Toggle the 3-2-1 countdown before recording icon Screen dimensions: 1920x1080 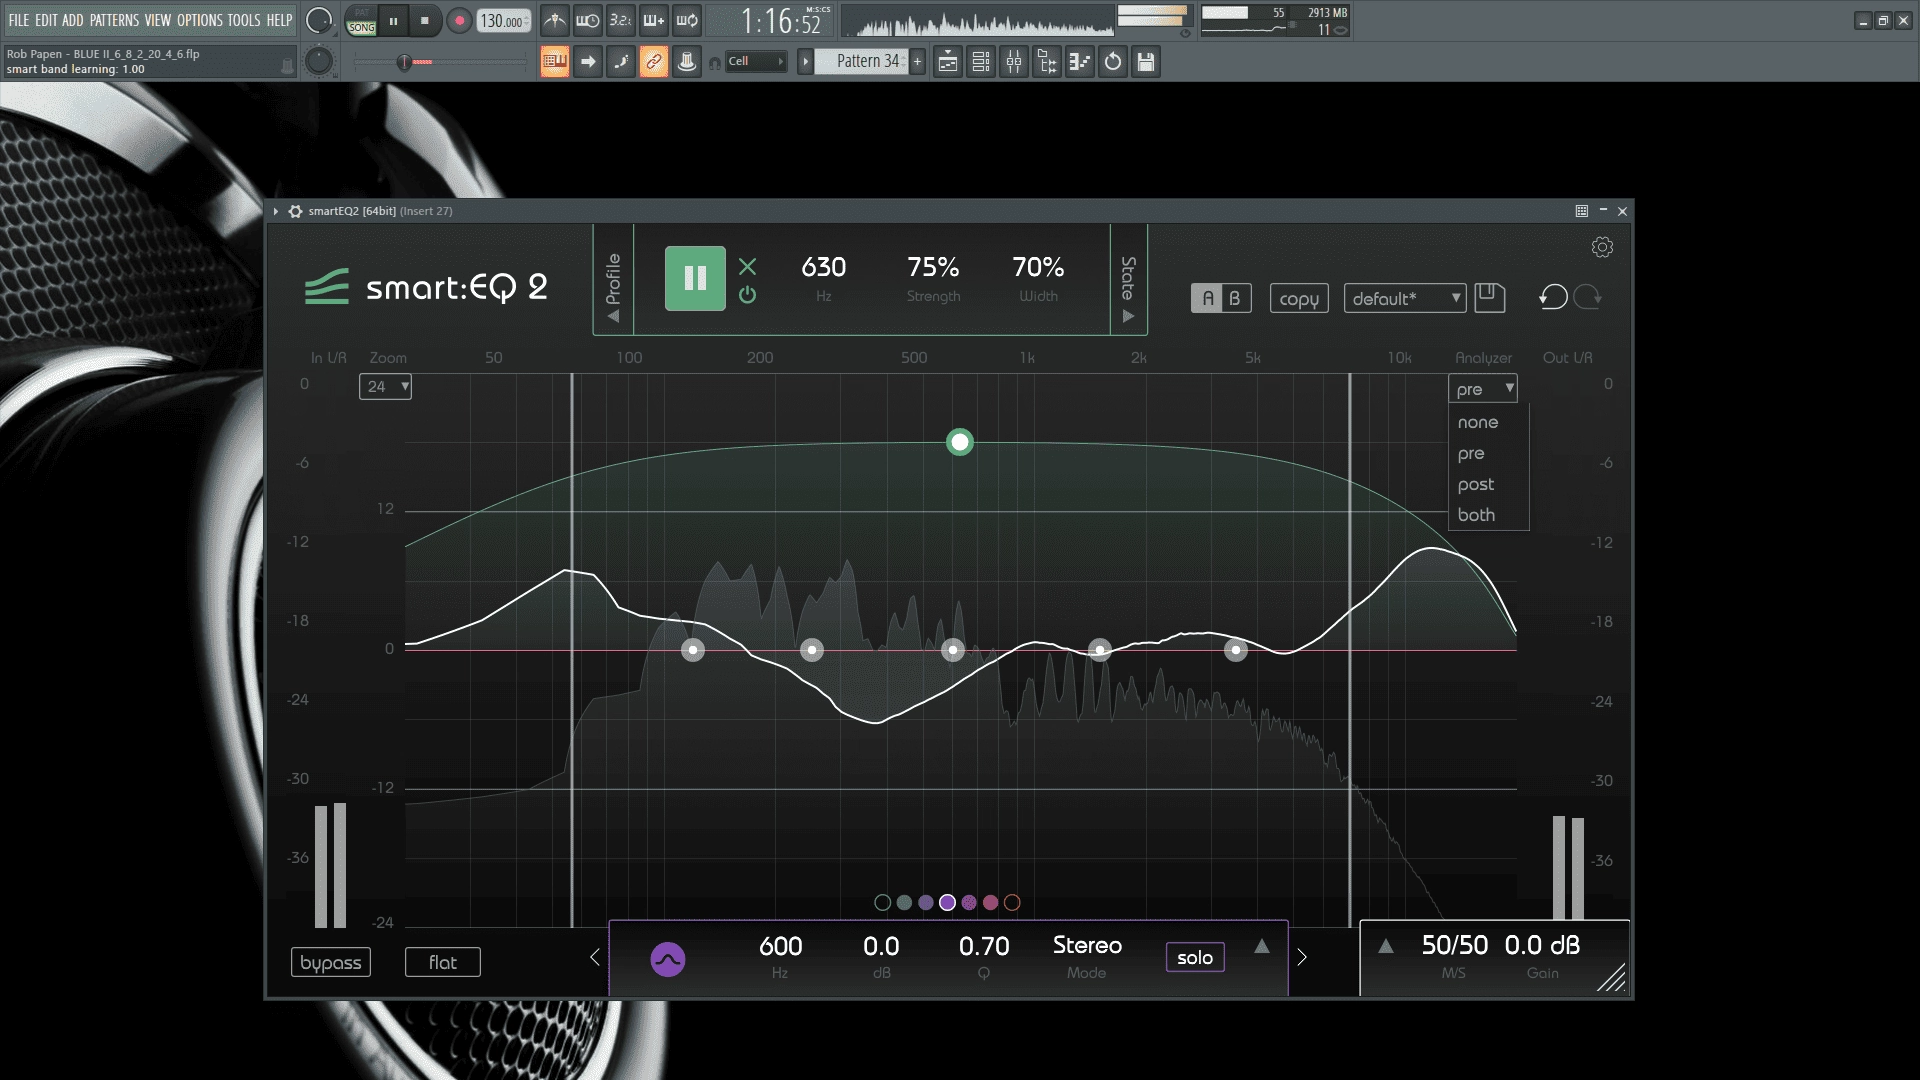pyautogui.click(x=621, y=20)
